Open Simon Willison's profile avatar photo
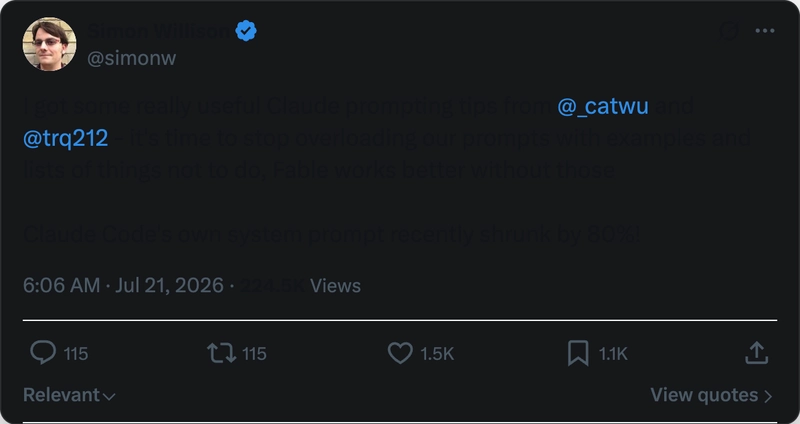The height and width of the screenshot is (424, 800). (49, 44)
